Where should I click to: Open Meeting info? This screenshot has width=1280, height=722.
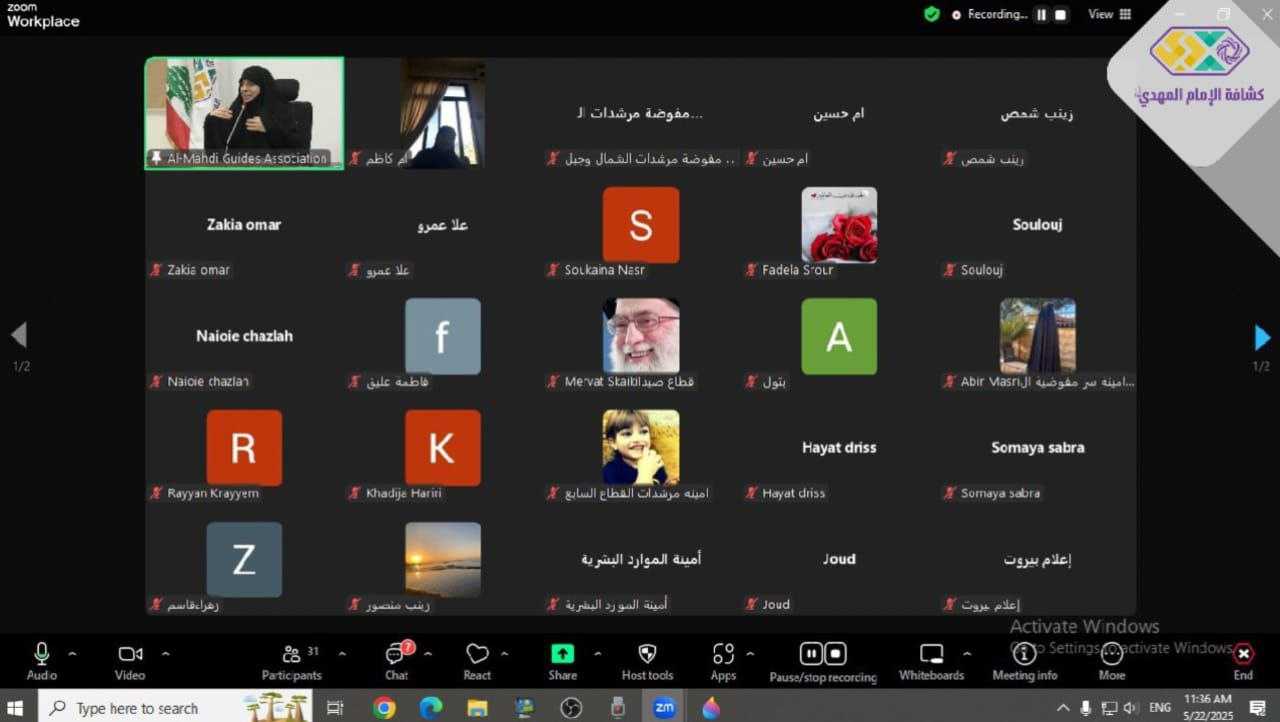(x=1024, y=661)
